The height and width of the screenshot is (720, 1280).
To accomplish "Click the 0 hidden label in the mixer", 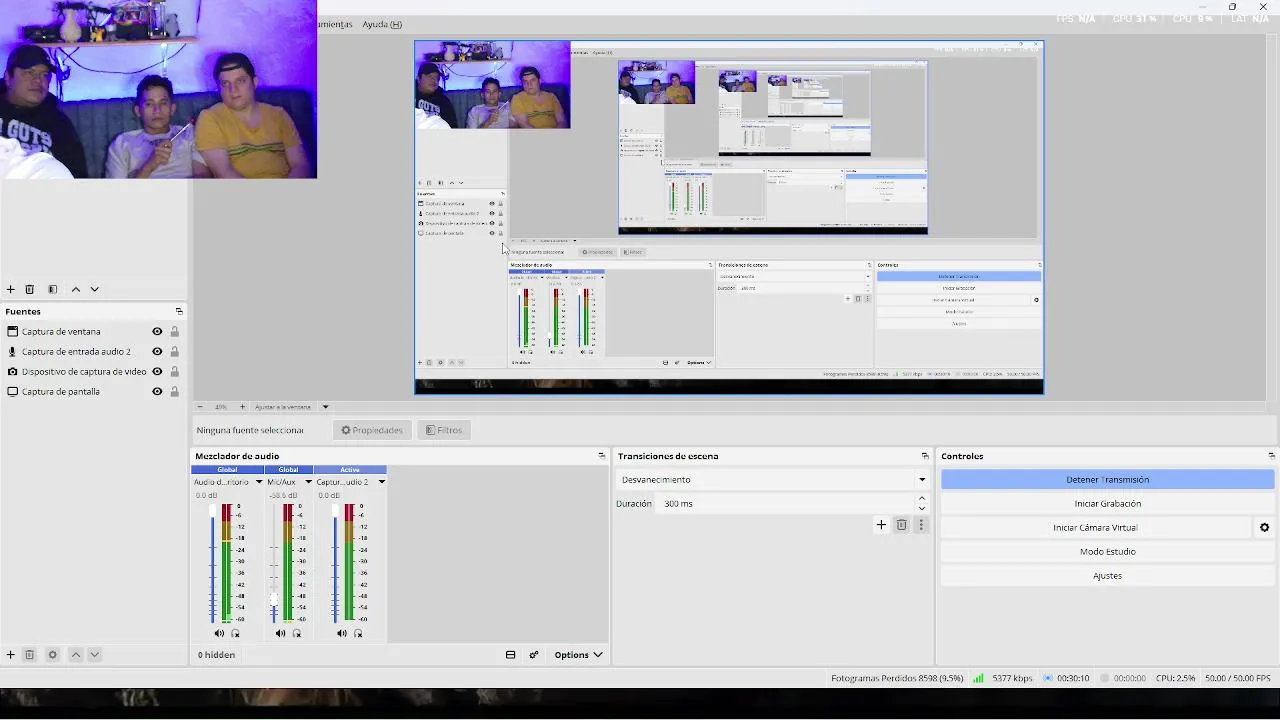I will click(216, 655).
